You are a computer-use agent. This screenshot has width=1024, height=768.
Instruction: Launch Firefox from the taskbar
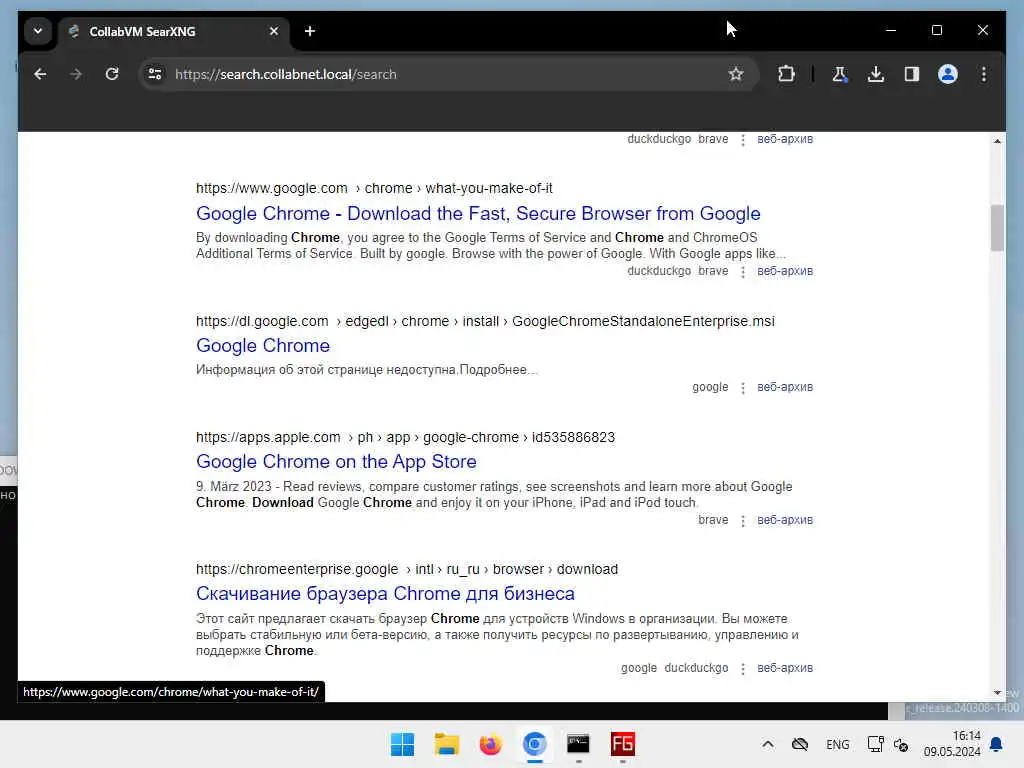click(x=490, y=744)
